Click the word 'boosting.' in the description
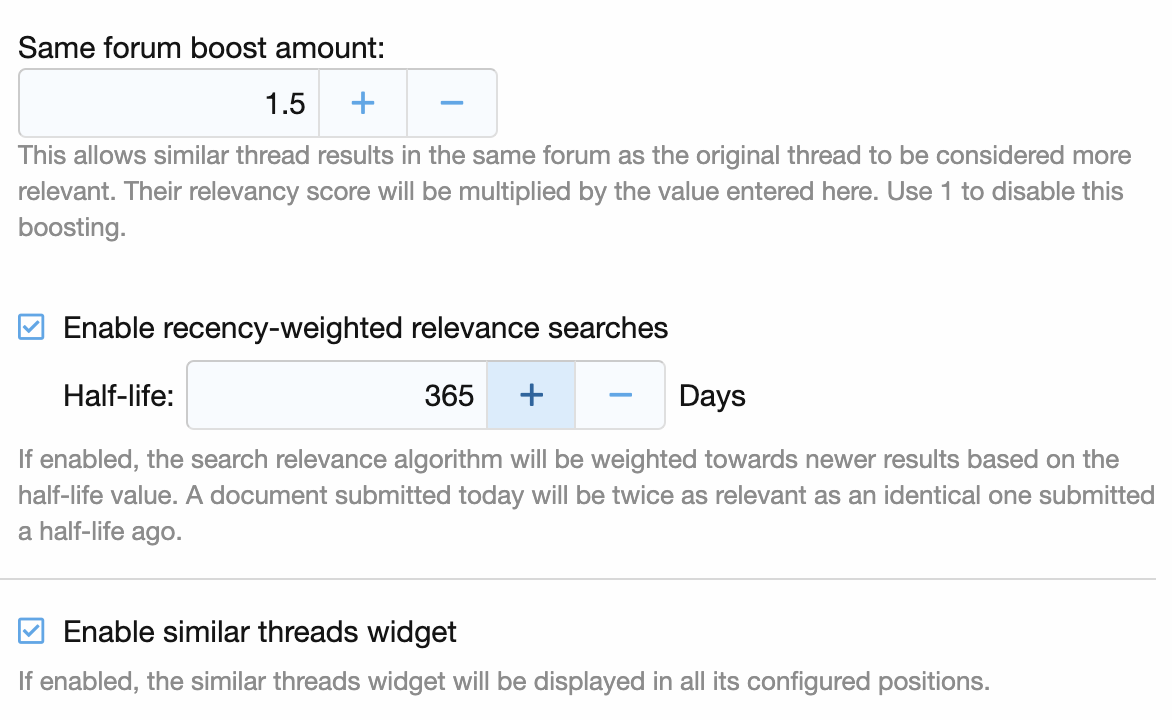This screenshot has width=1172, height=720. tap(72, 227)
